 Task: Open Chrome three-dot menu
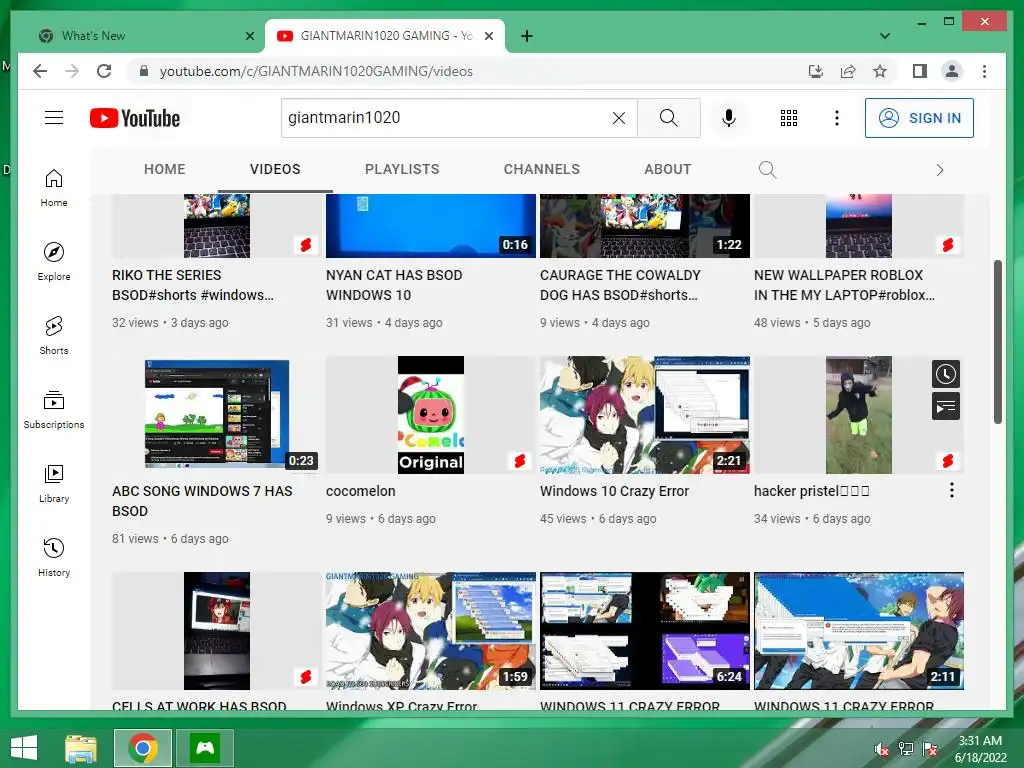[984, 71]
